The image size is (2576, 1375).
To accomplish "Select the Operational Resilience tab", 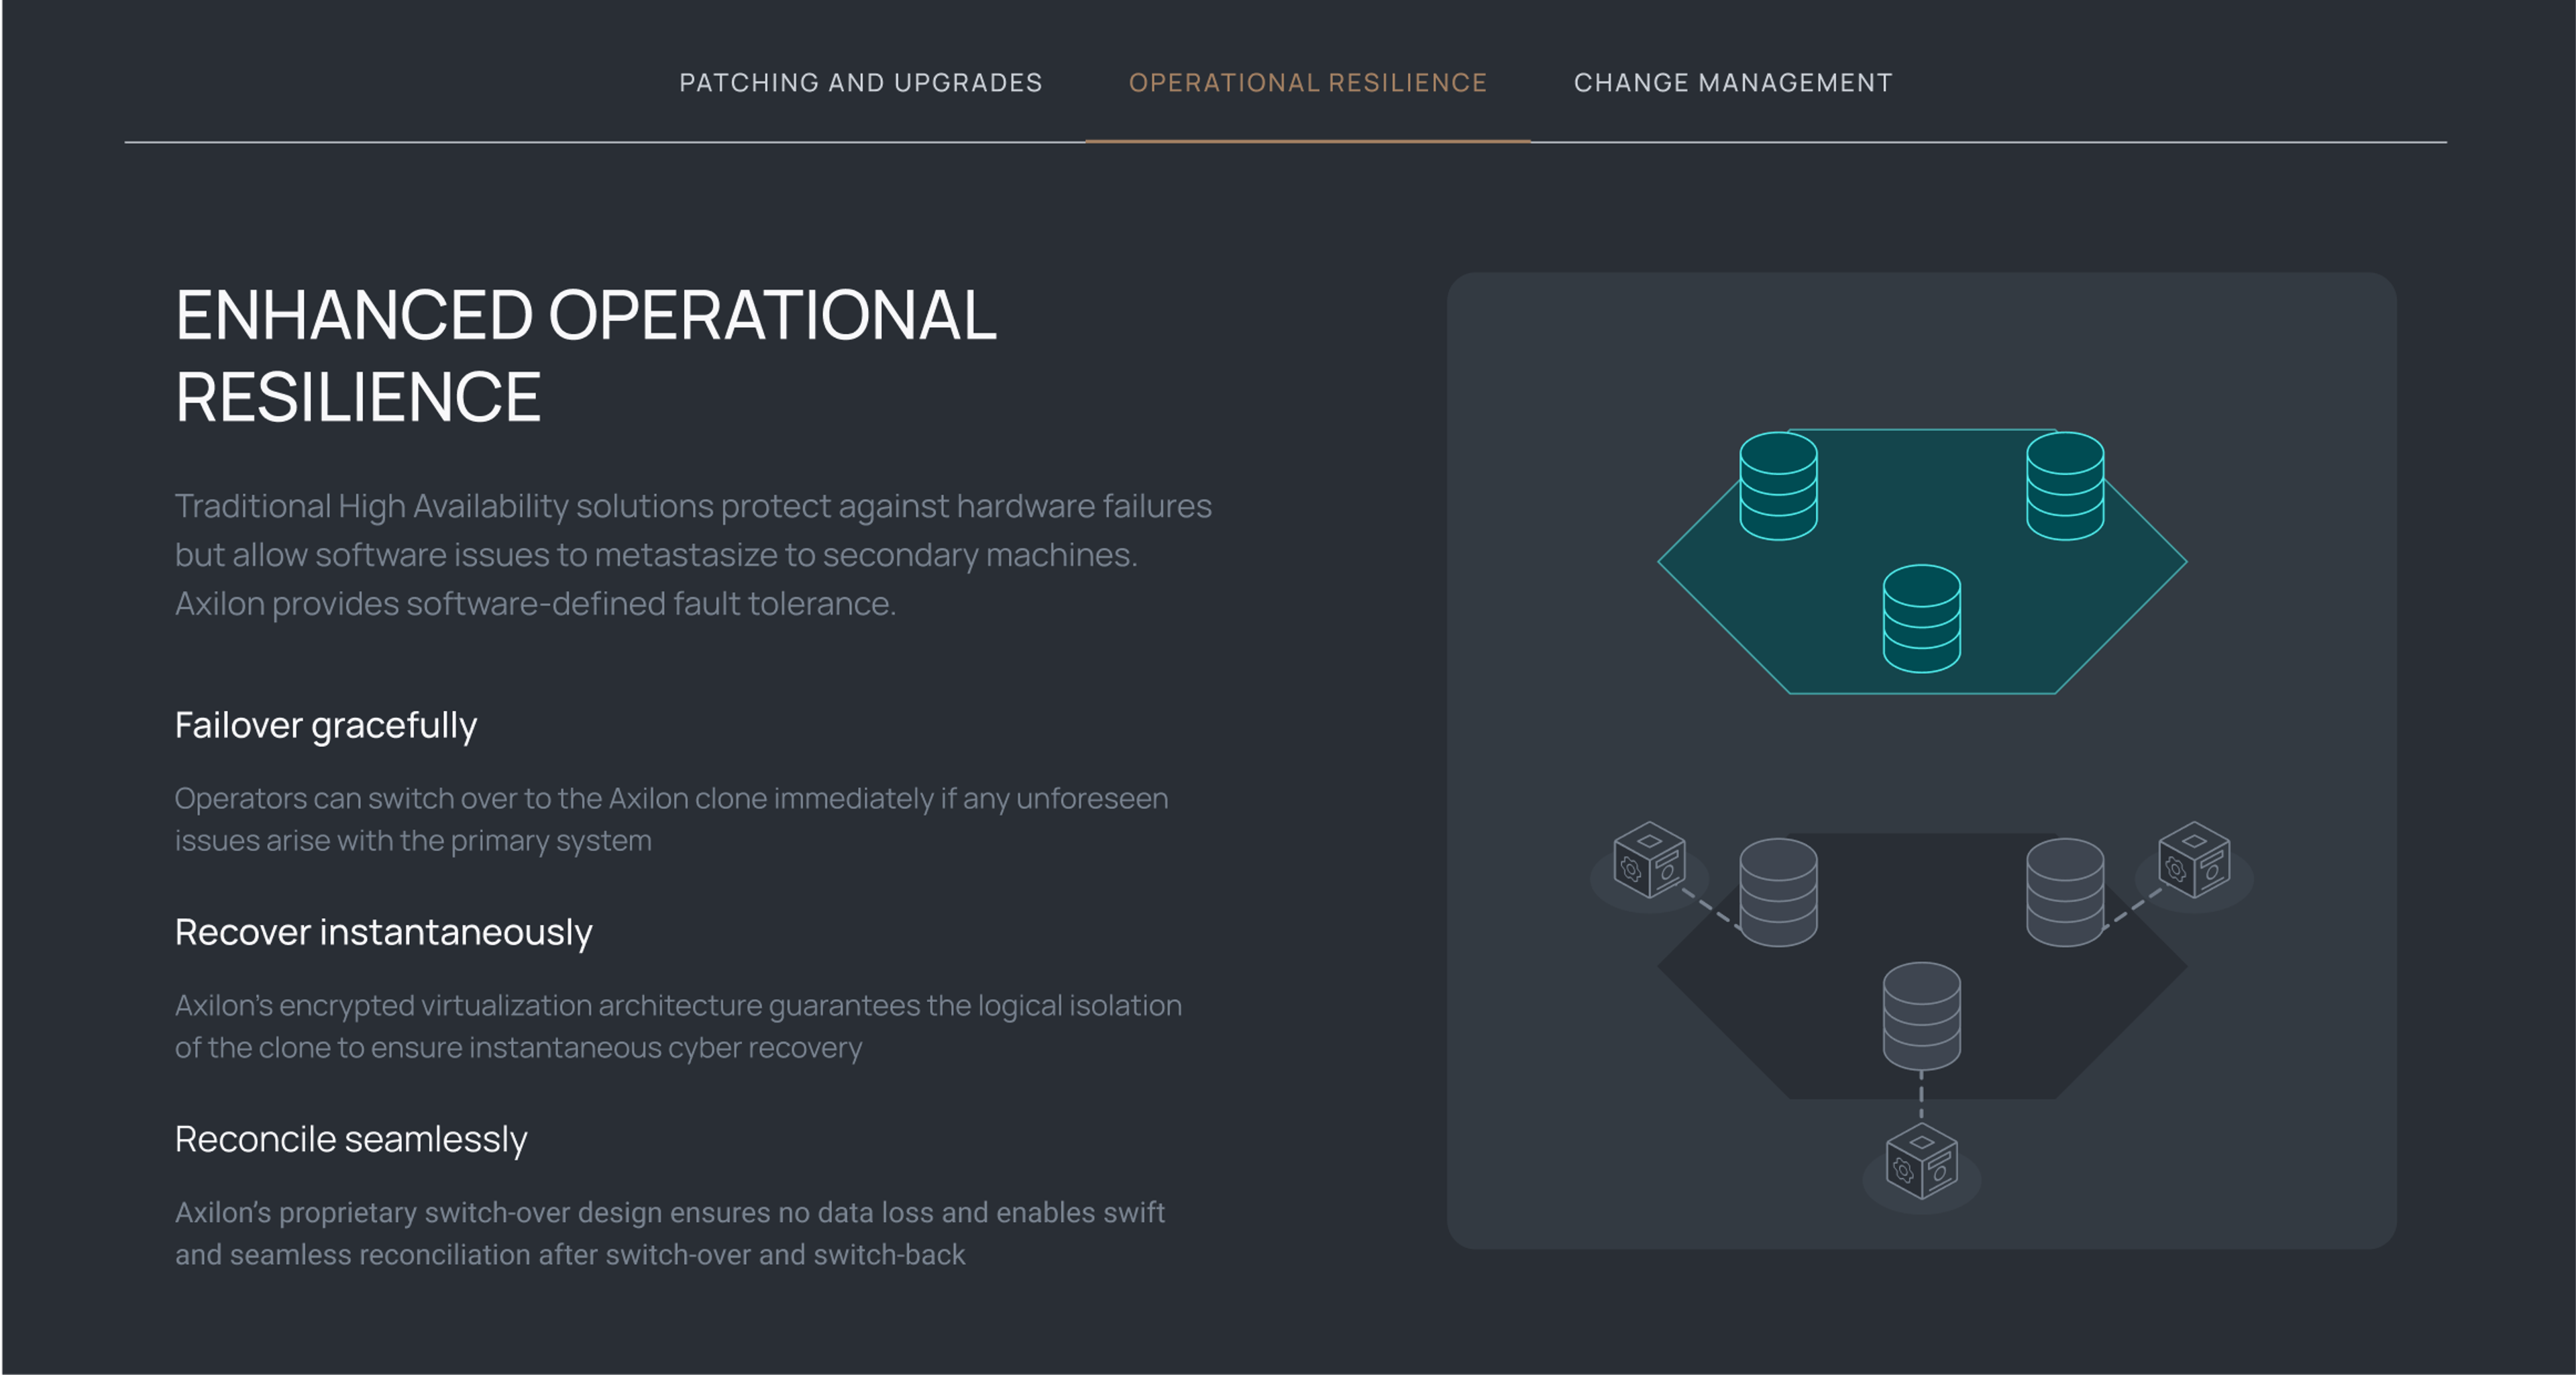I will [1307, 83].
